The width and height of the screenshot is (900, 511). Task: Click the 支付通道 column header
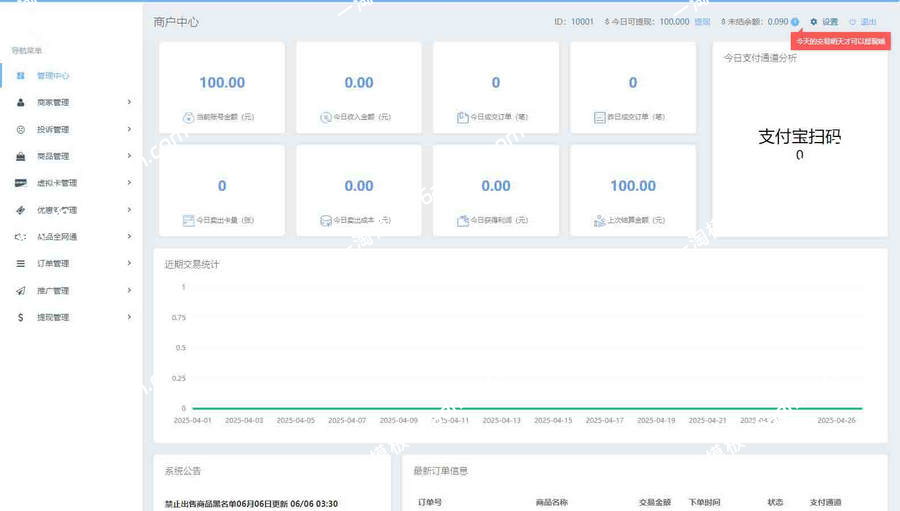click(825, 502)
